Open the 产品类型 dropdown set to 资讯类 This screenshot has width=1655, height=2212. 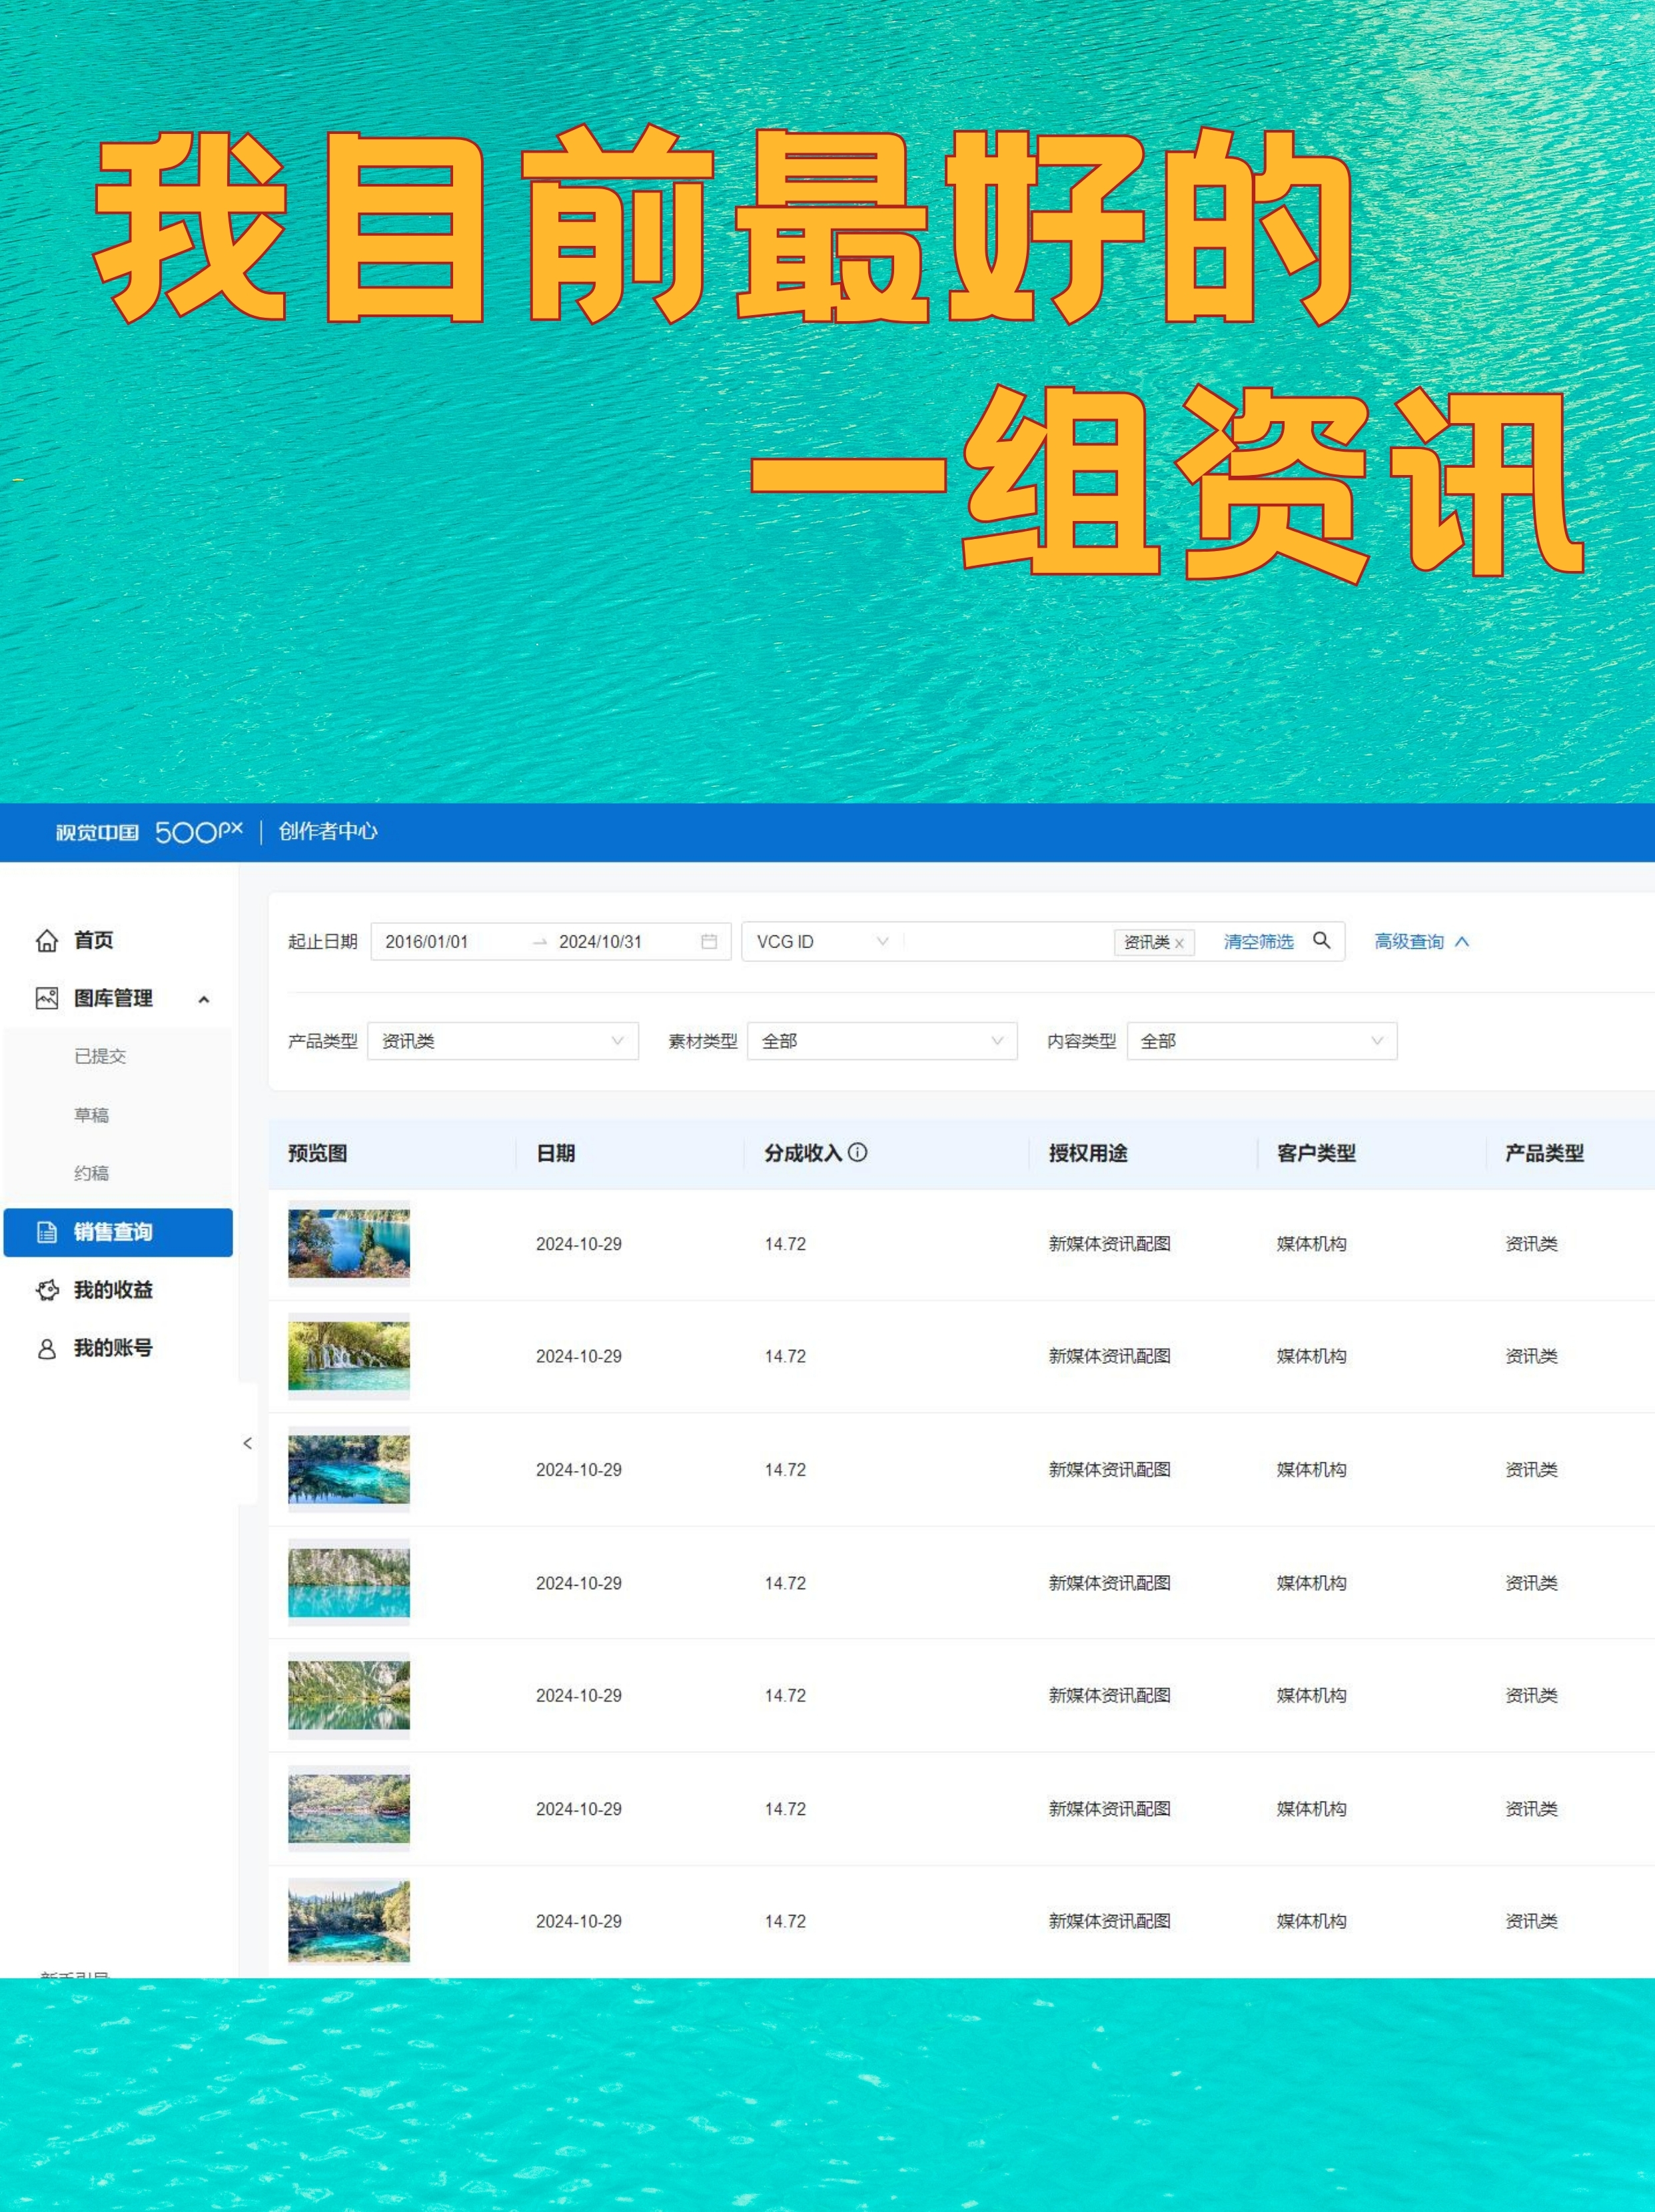tap(503, 1041)
